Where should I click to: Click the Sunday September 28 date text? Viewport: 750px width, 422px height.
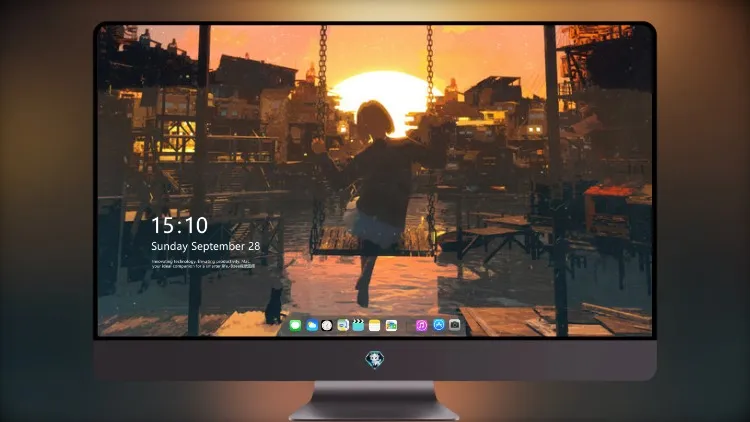206,246
